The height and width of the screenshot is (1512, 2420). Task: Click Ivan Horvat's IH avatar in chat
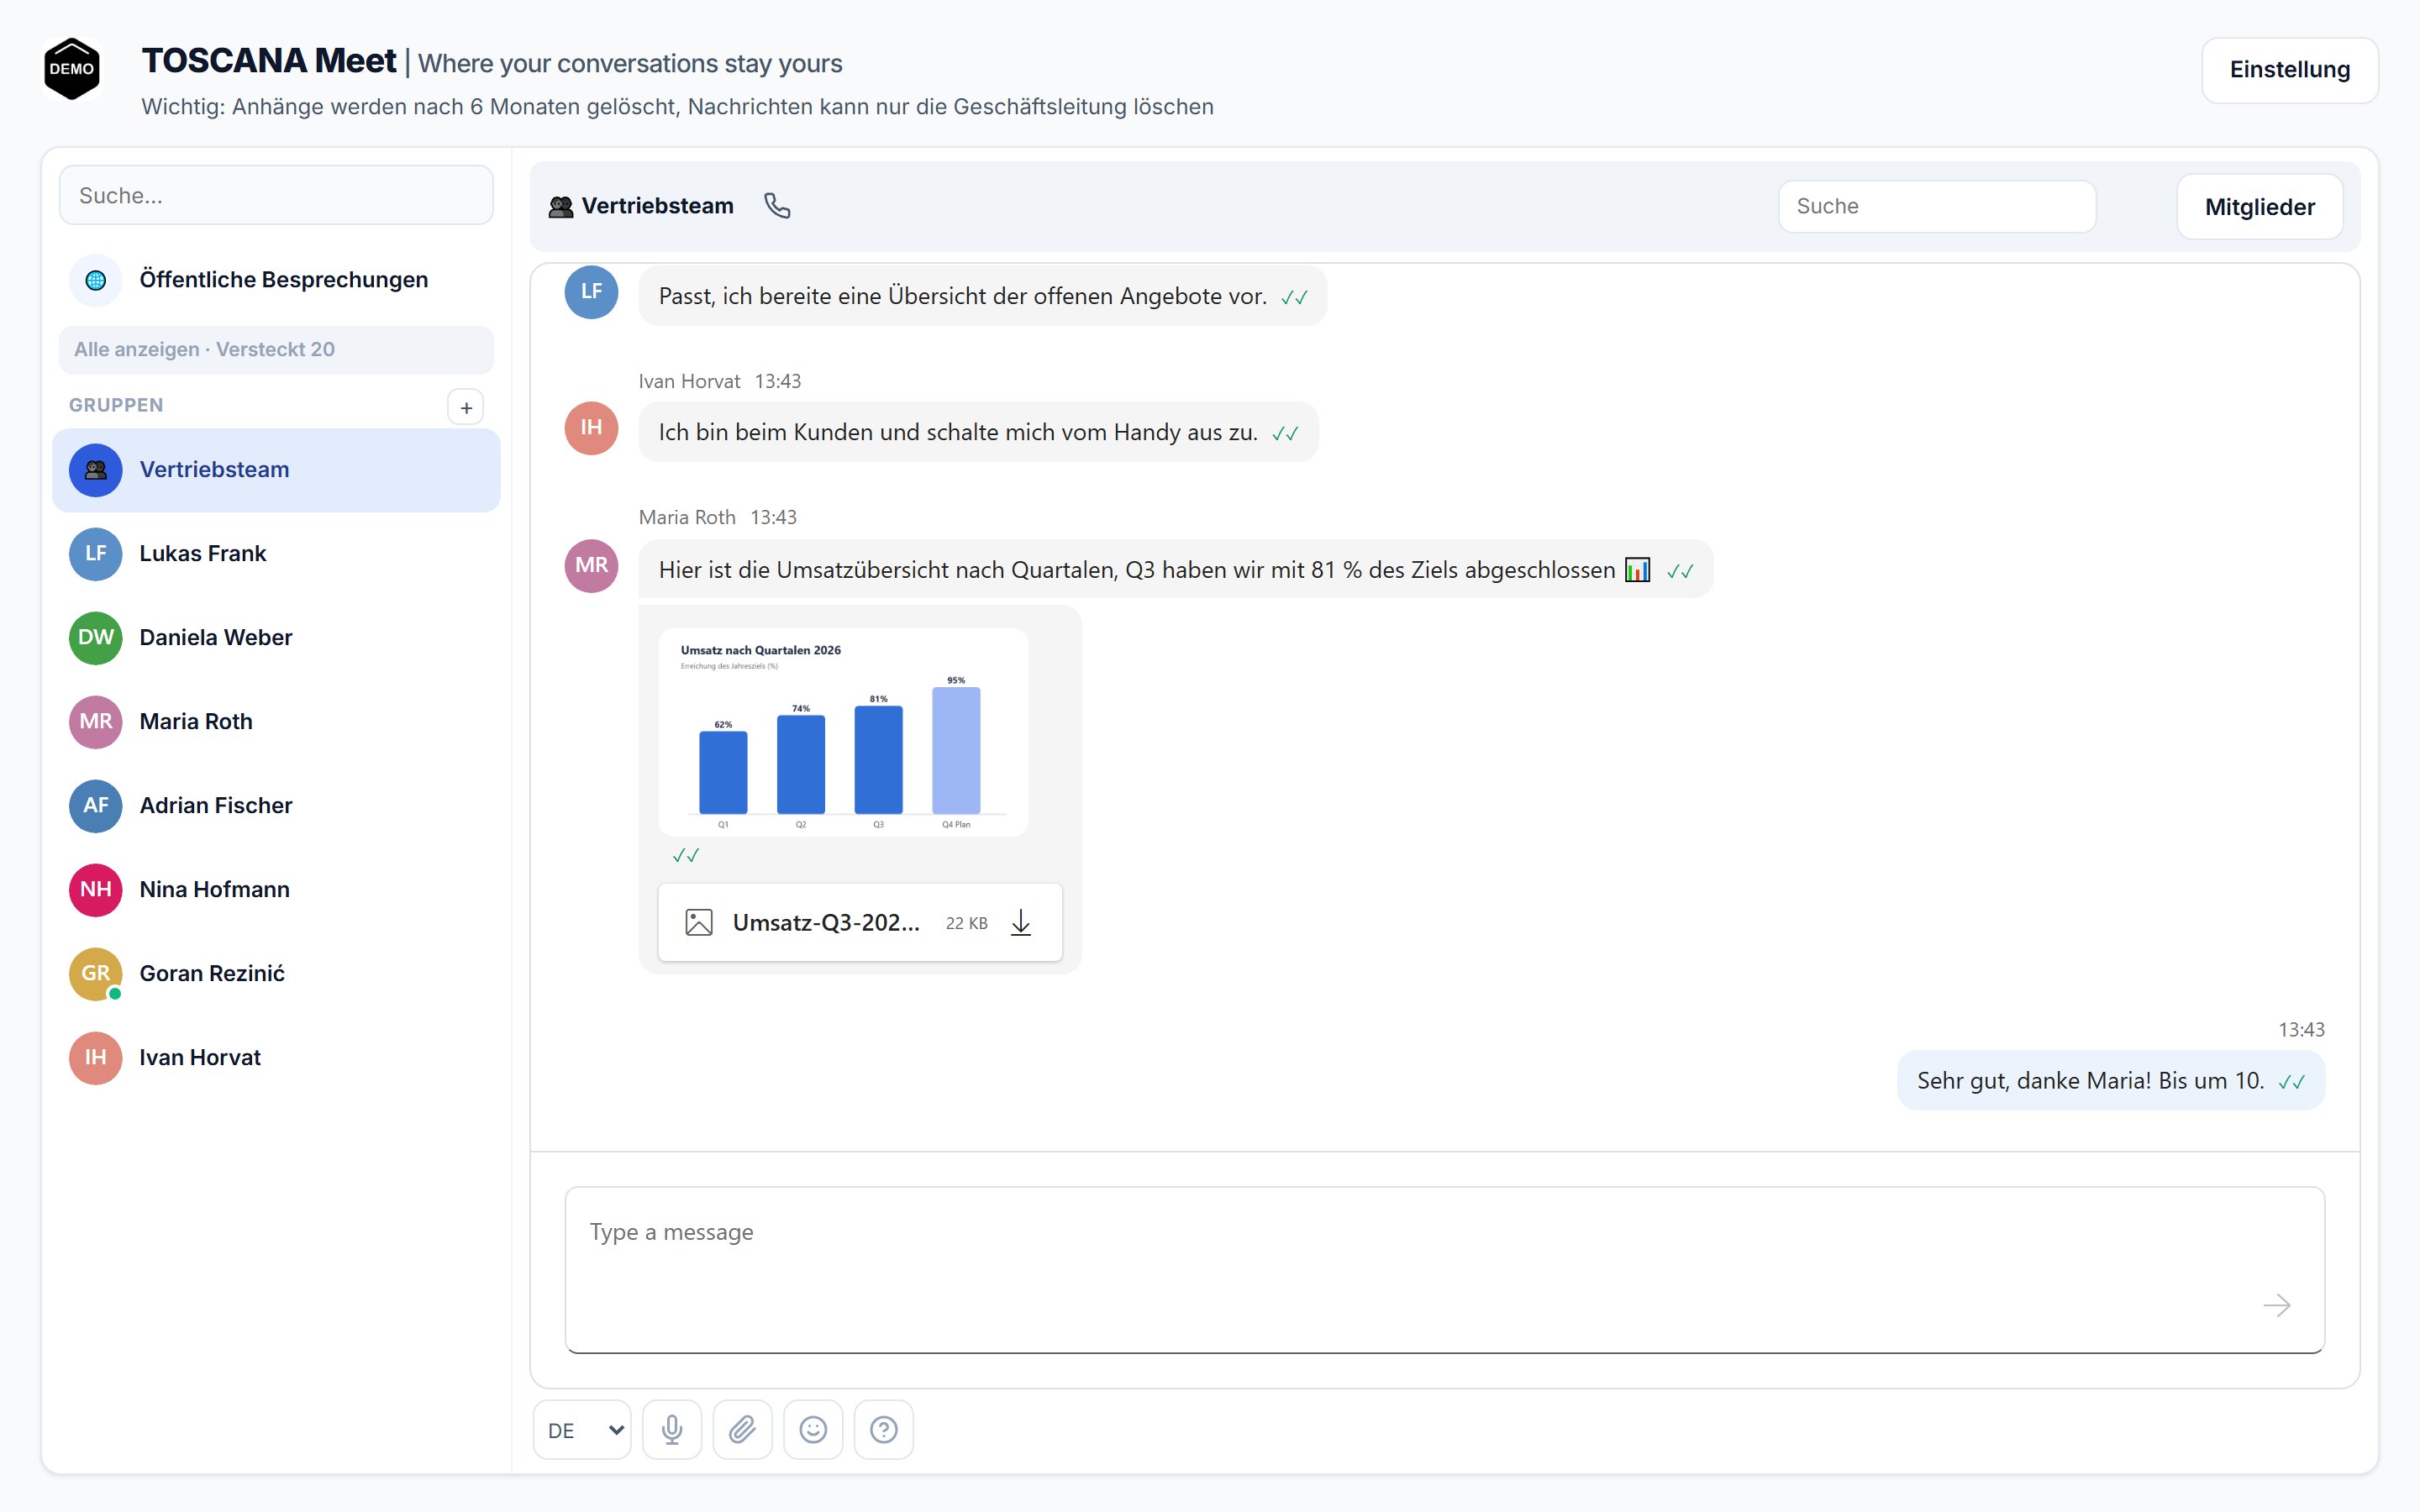591,428
